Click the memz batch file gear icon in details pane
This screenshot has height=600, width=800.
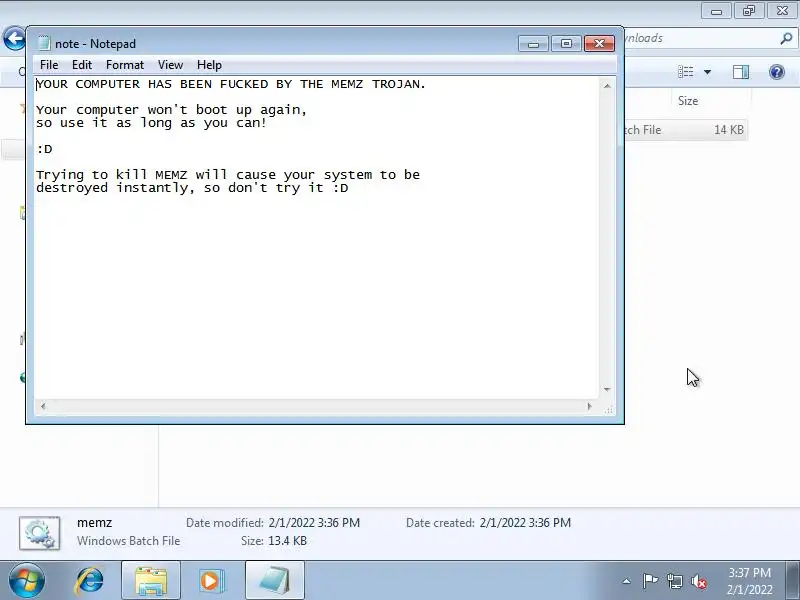click(x=40, y=533)
